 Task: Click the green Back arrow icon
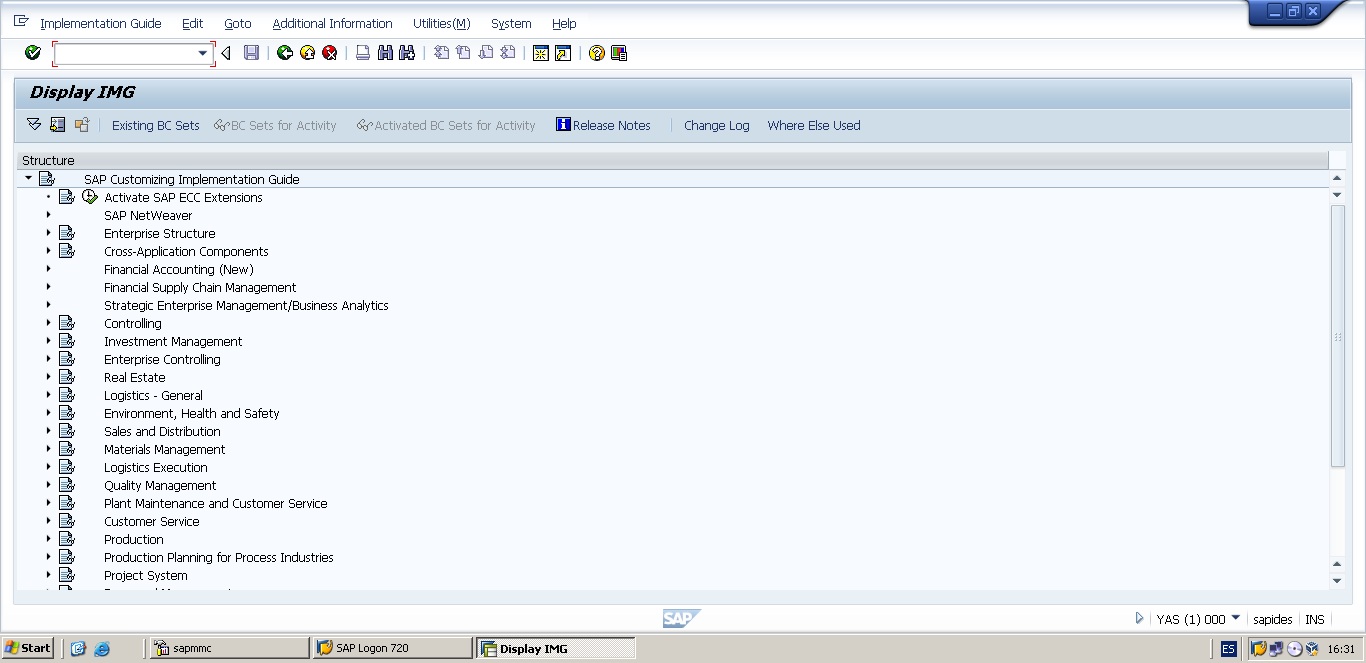pos(285,53)
